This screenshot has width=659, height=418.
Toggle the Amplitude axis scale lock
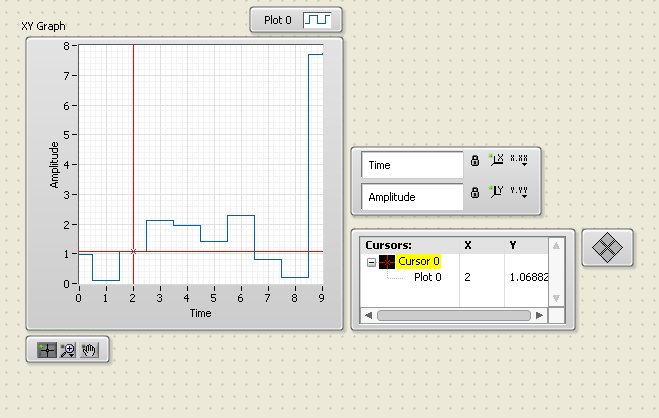point(474,192)
